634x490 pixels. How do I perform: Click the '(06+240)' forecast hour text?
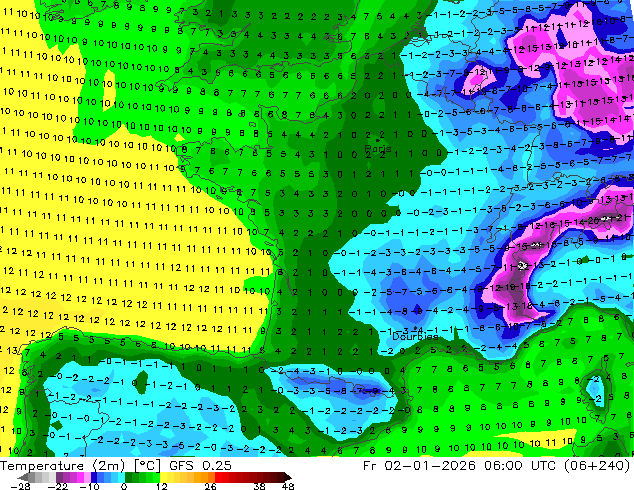click(599, 466)
